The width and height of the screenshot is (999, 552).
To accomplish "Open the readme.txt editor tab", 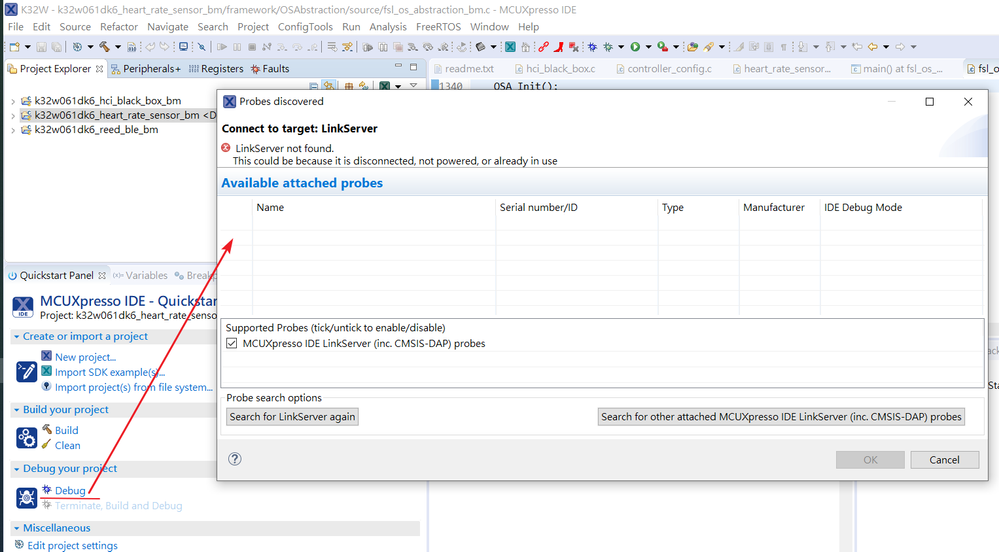I will point(463,69).
